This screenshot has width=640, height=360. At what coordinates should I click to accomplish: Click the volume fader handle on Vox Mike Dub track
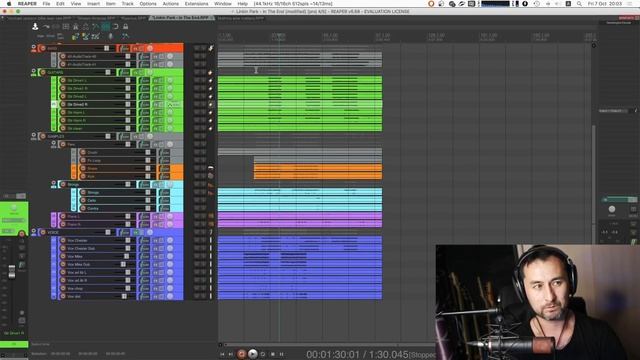123,264
